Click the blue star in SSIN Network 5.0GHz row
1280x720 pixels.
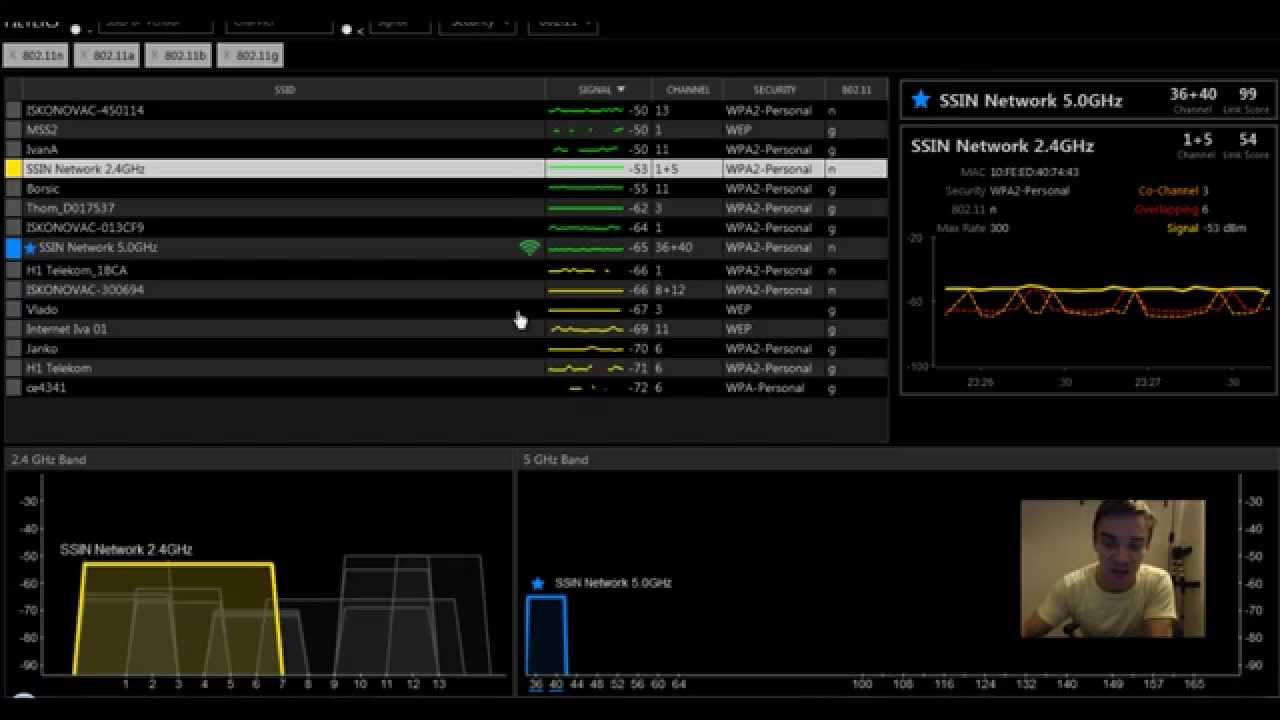point(30,248)
